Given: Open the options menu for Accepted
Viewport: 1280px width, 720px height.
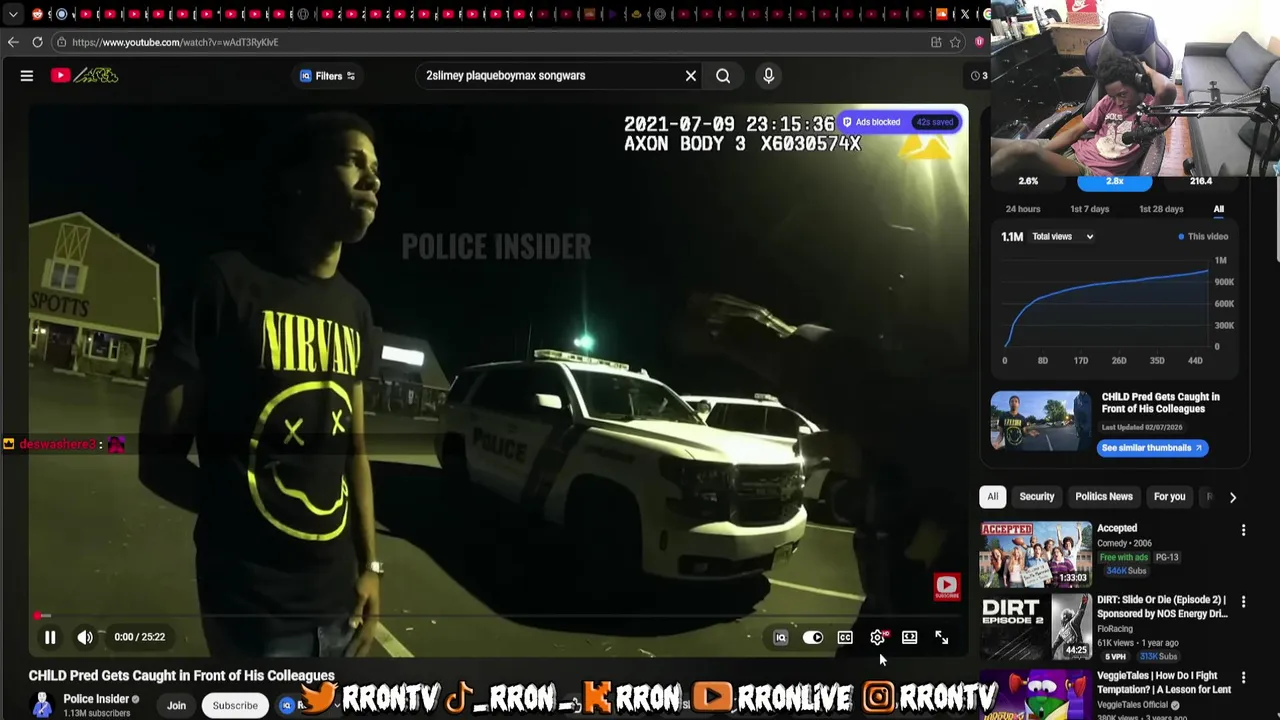Looking at the screenshot, I should tap(1243, 530).
